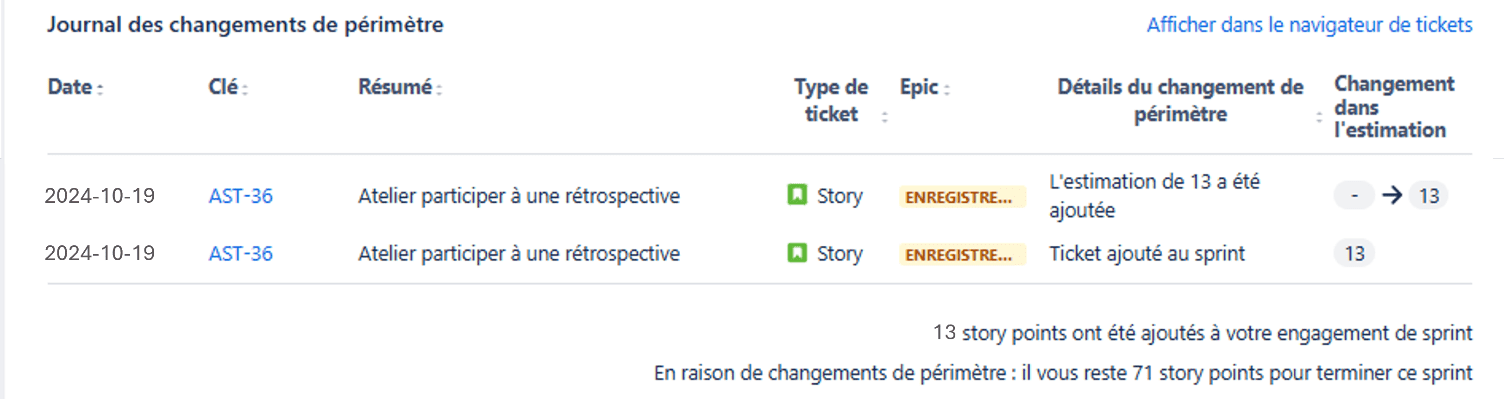This screenshot has height=399, width=1504.
Task: Sort by Epic column arrows
Action: coord(946,89)
